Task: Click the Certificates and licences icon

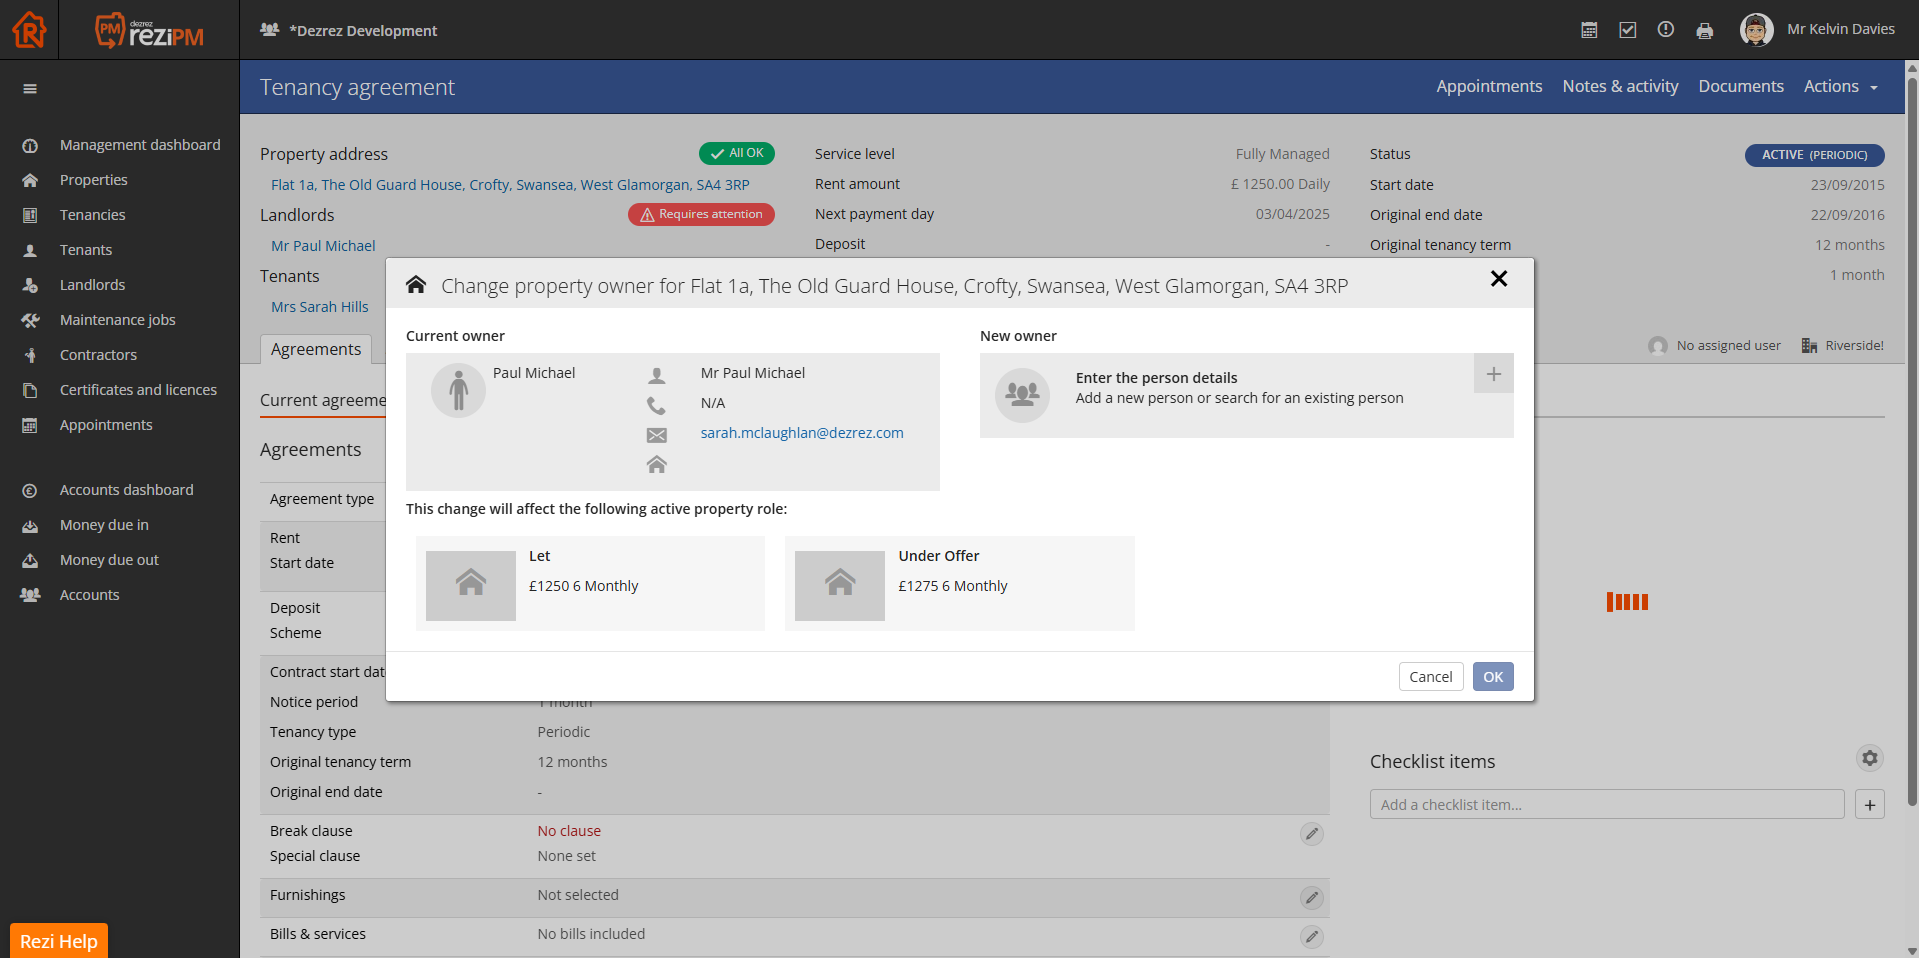Action: (x=30, y=391)
